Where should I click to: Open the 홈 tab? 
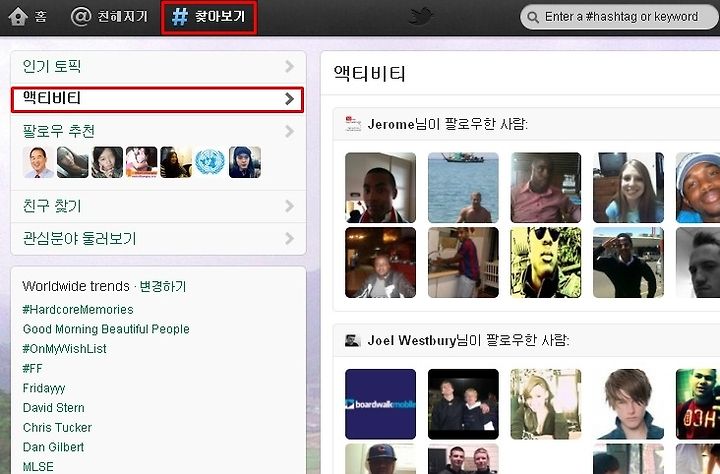pos(28,17)
